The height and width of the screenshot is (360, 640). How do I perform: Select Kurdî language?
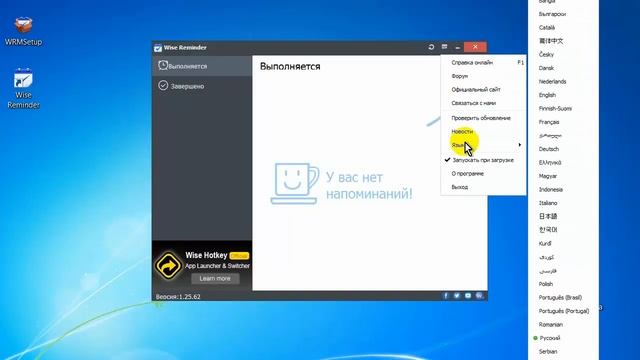coord(545,243)
